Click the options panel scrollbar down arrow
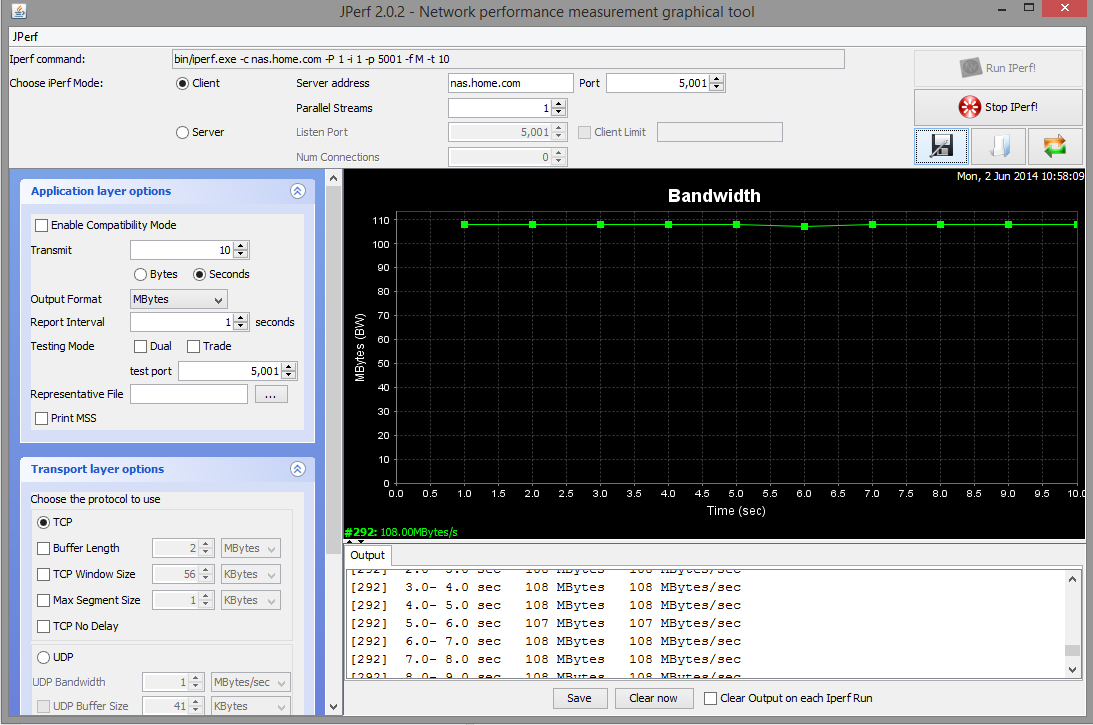 pyautogui.click(x=333, y=707)
